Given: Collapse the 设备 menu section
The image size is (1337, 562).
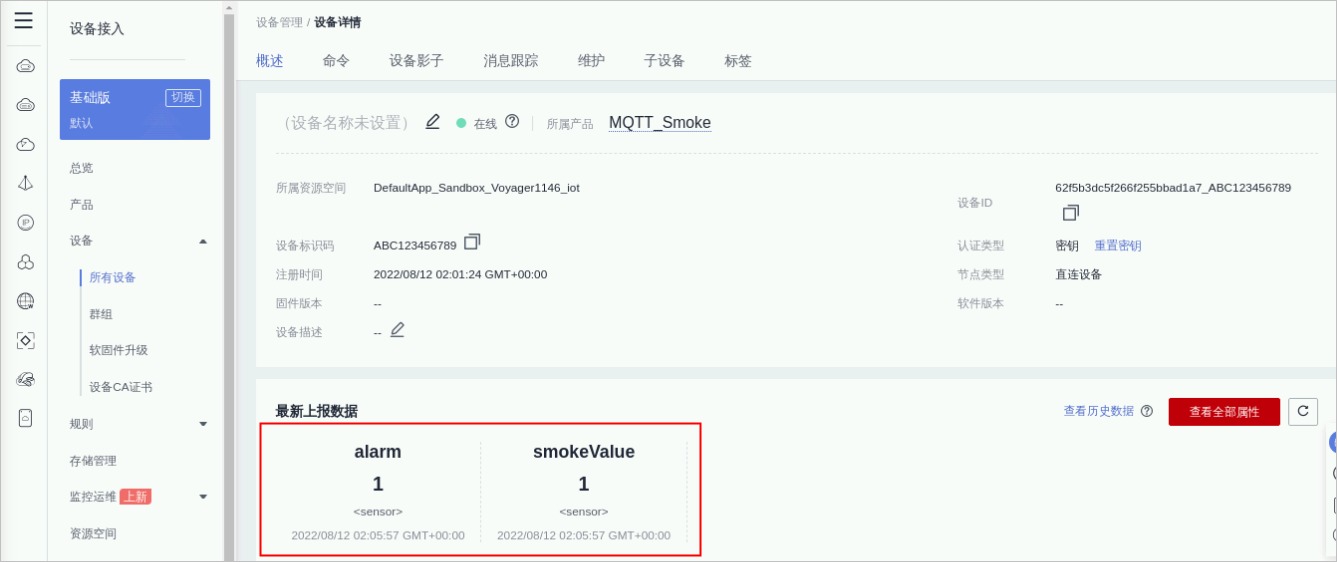Looking at the screenshot, I should 203,241.
